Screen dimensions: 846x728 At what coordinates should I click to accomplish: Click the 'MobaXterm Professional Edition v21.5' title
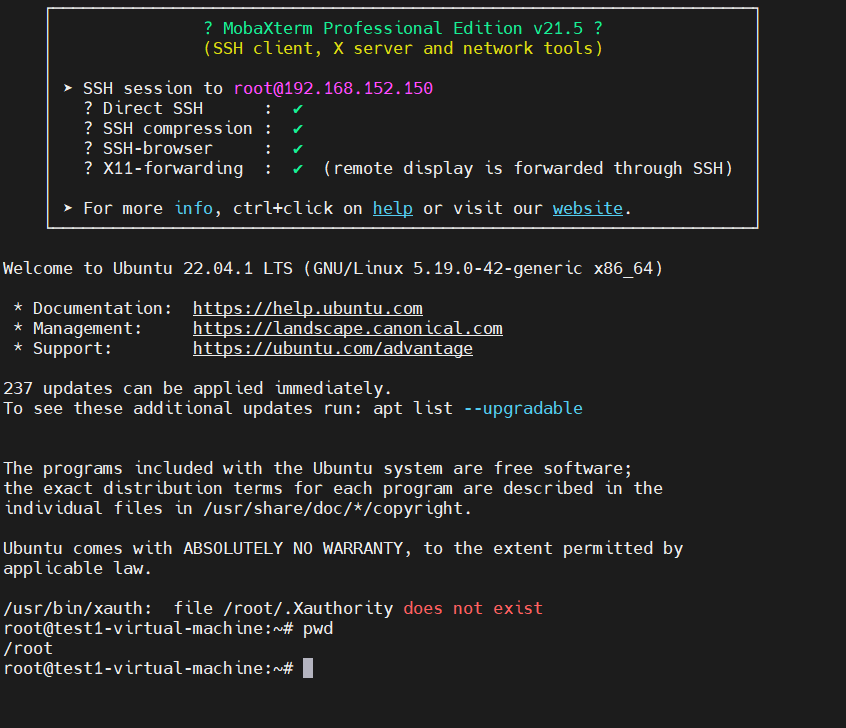[402, 28]
